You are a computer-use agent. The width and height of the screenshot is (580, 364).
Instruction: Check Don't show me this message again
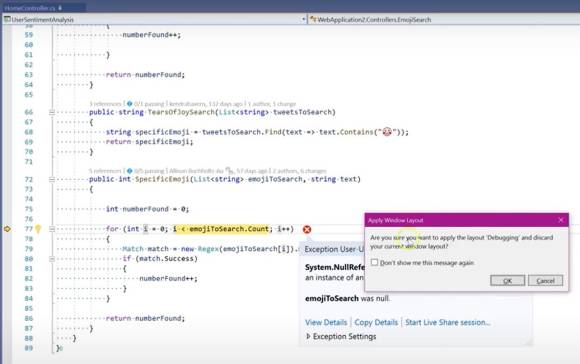pos(375,262)
